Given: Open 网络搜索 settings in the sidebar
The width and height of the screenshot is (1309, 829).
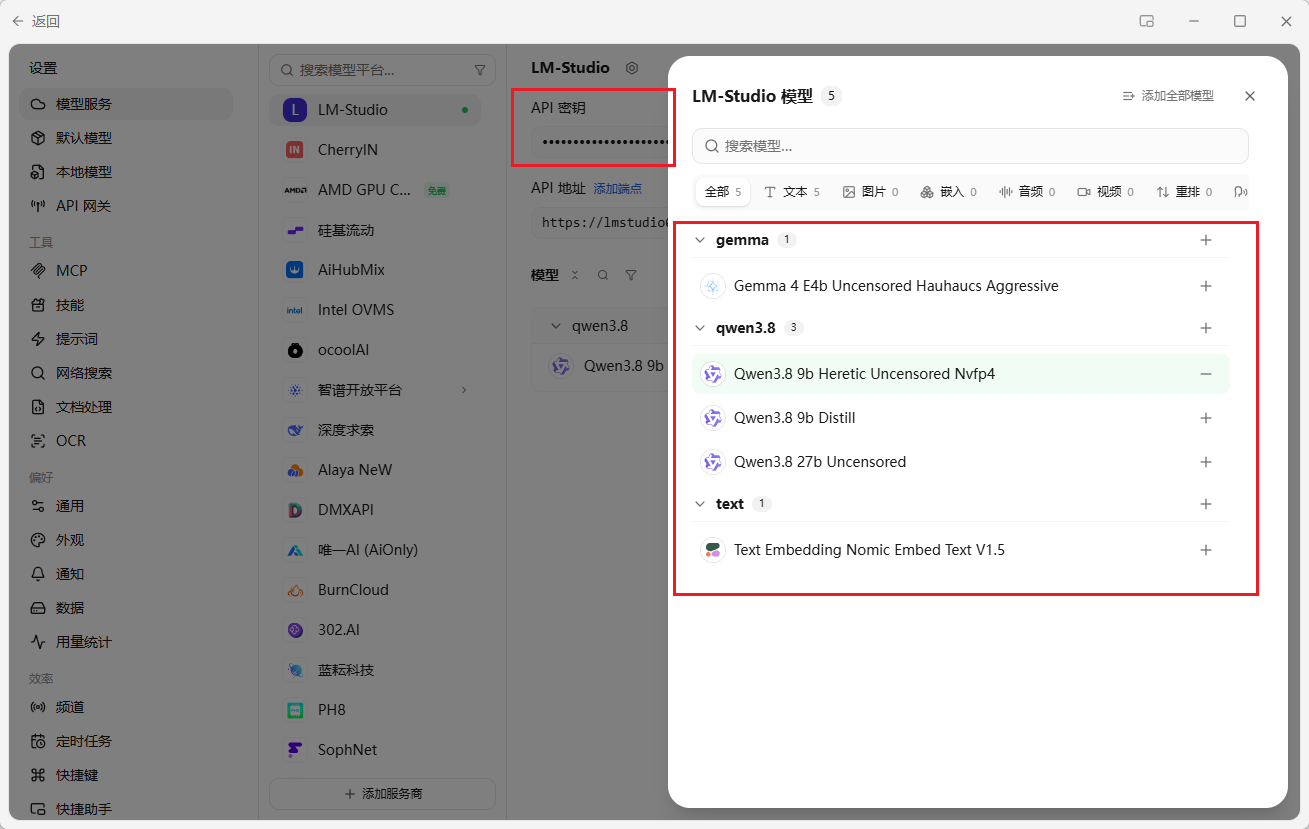Looking at the screenshot, I should 125,373.
